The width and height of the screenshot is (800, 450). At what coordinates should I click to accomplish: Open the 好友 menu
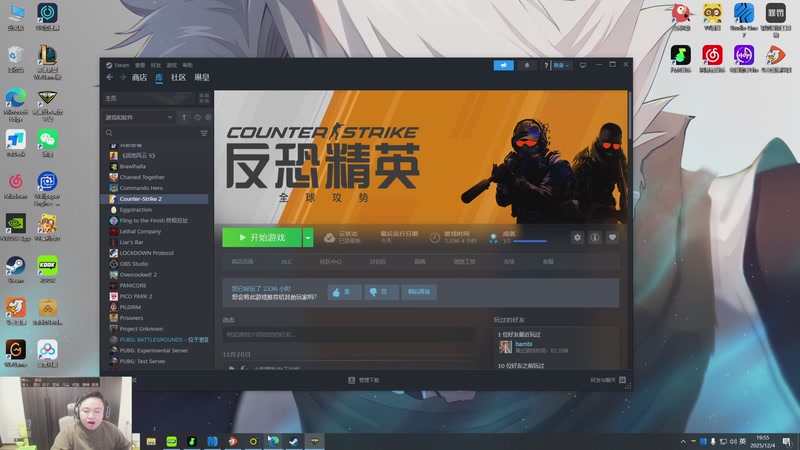156,65
